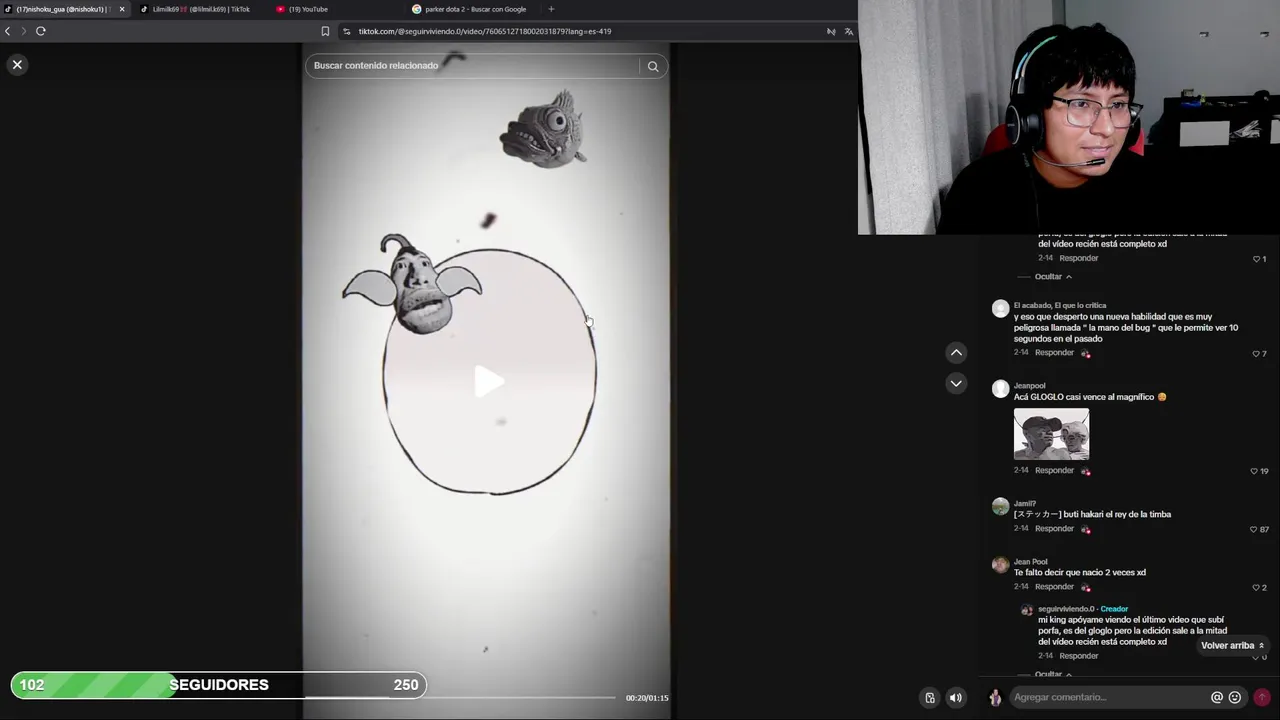
Task: Click the reaction badge beside Jamil's Responder
Action: tap(1086, 529)
